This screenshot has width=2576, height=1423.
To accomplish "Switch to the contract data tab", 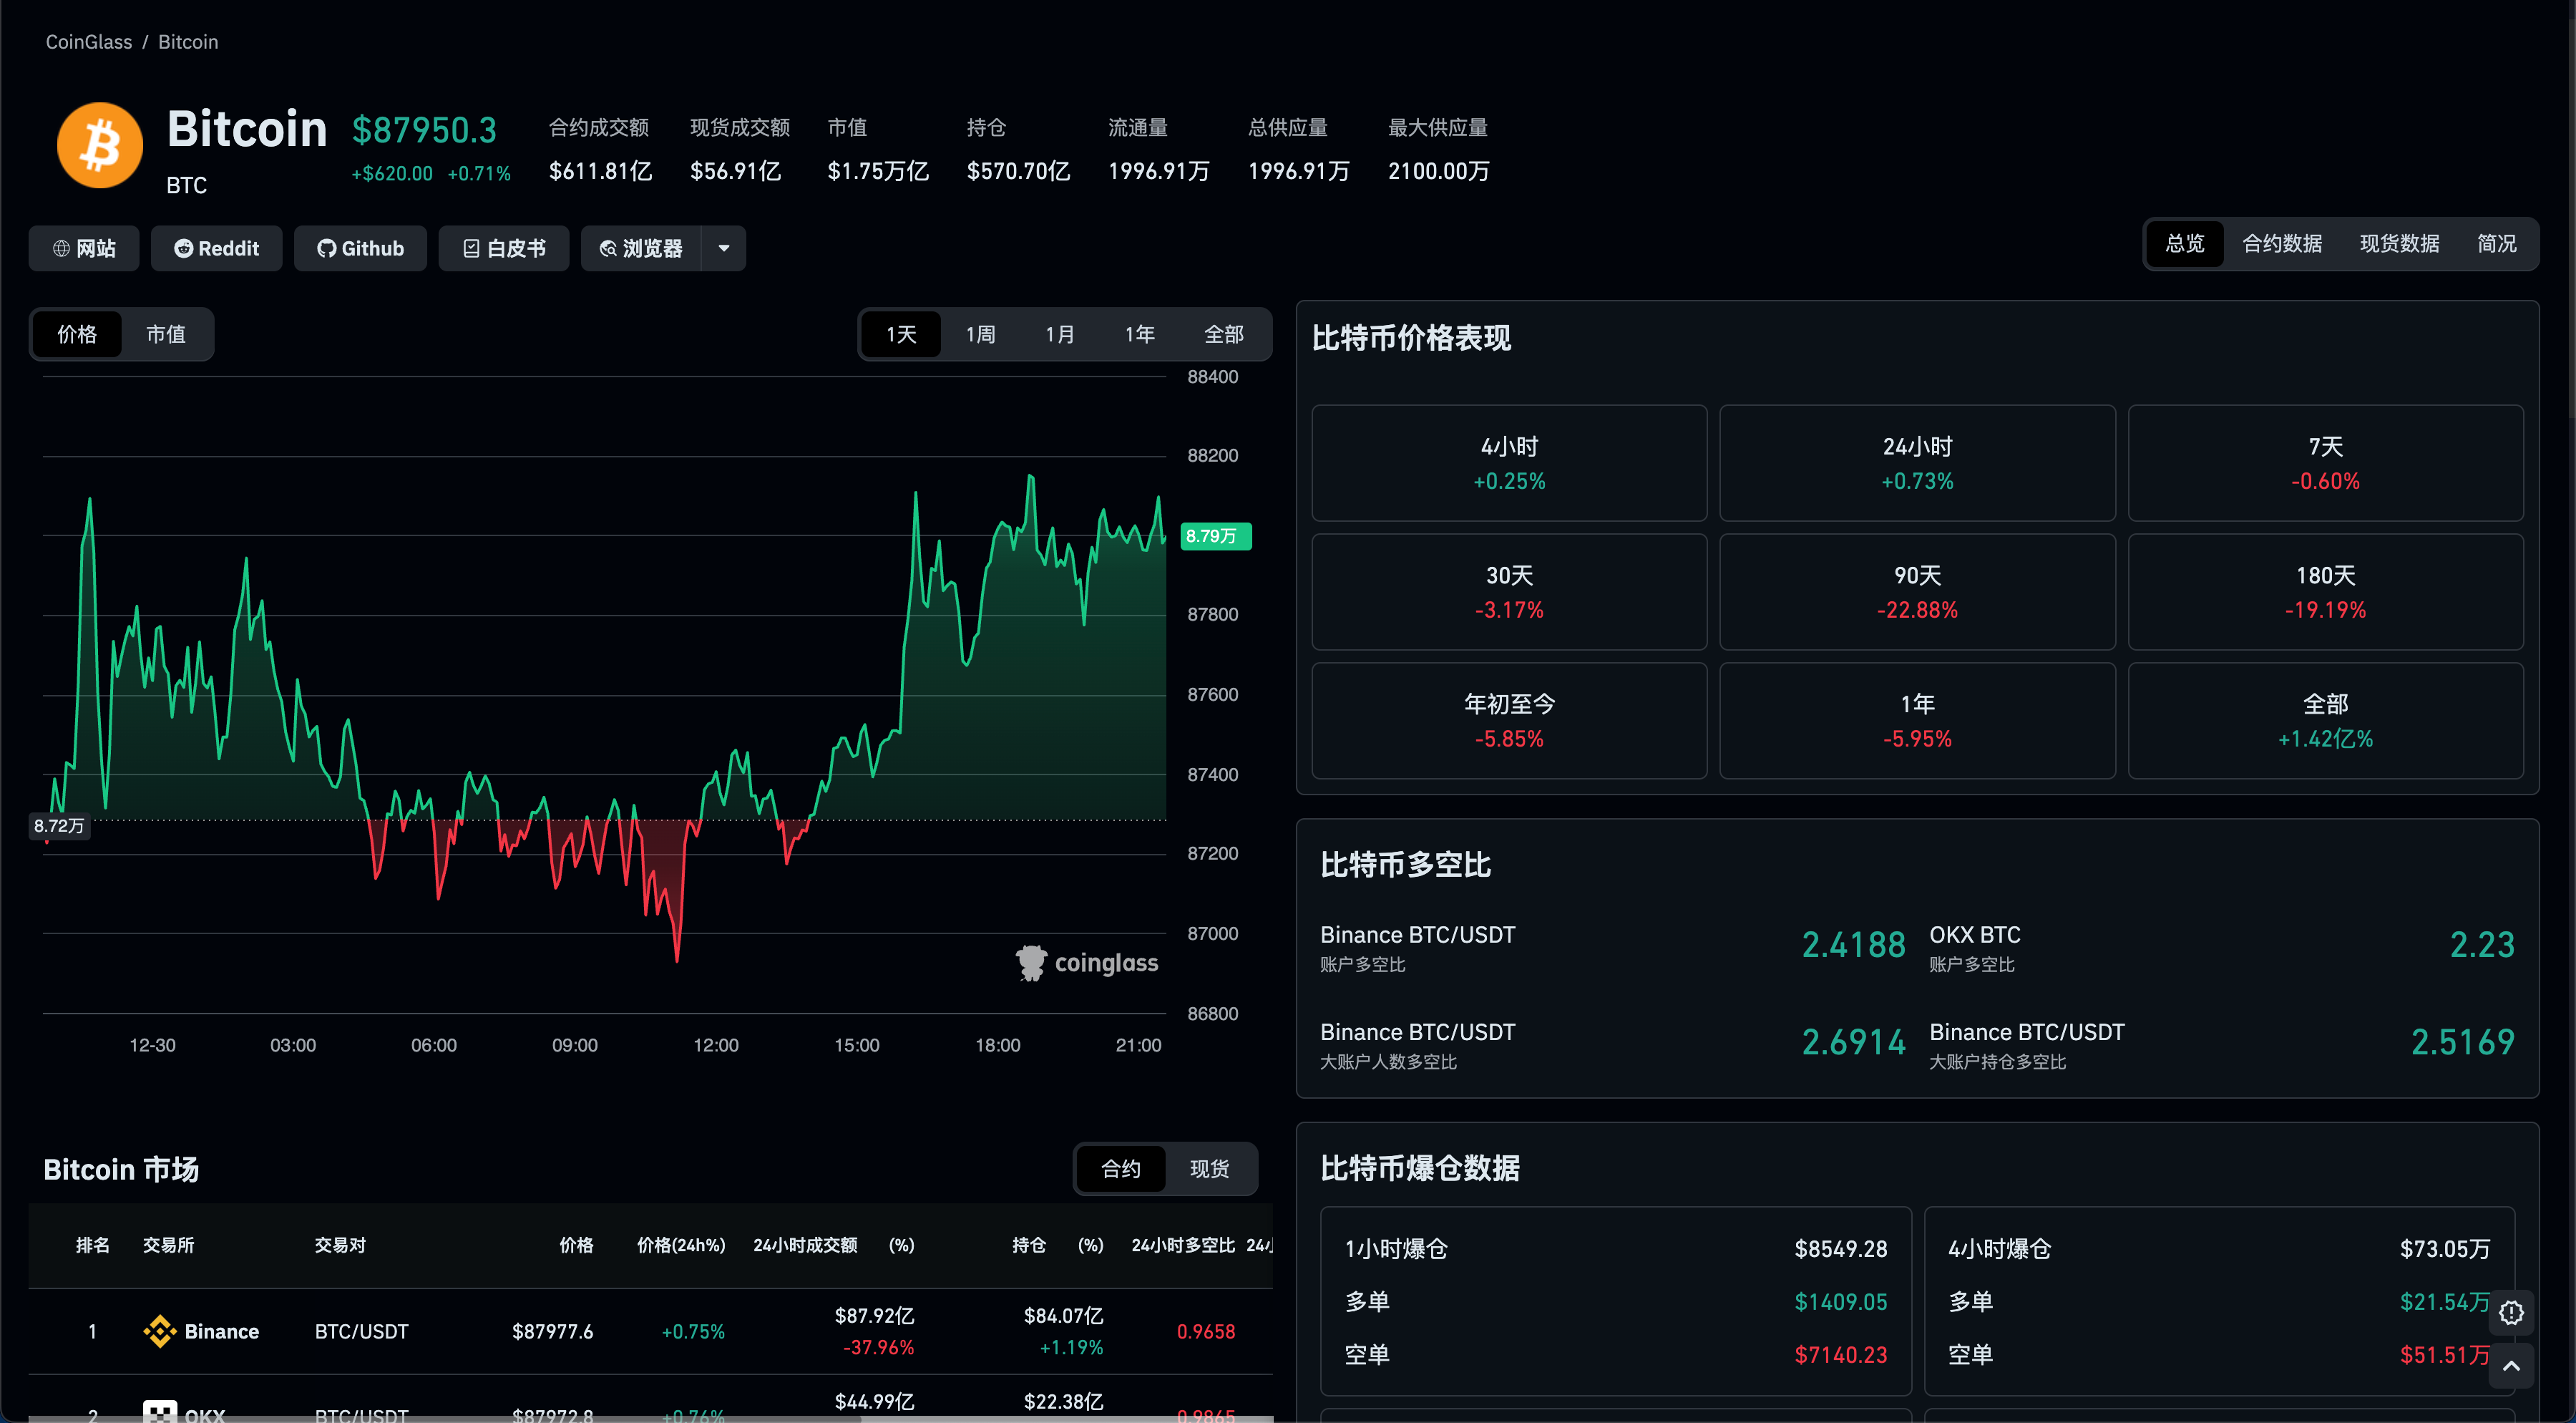I will click(2282, 244).
